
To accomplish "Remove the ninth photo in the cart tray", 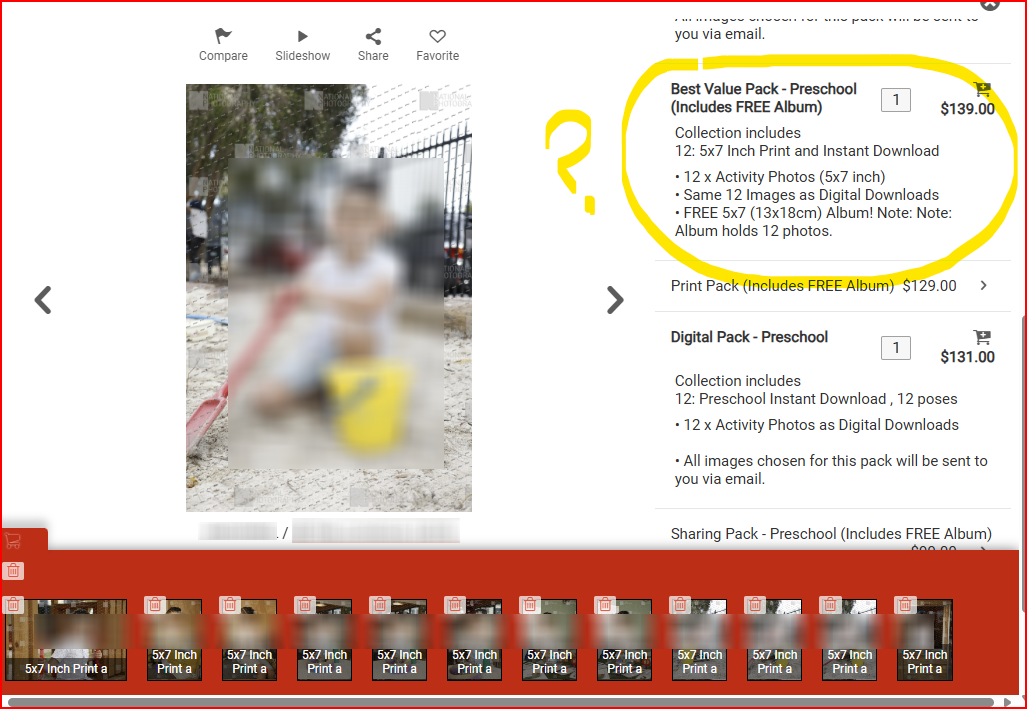I will point(680,604).
